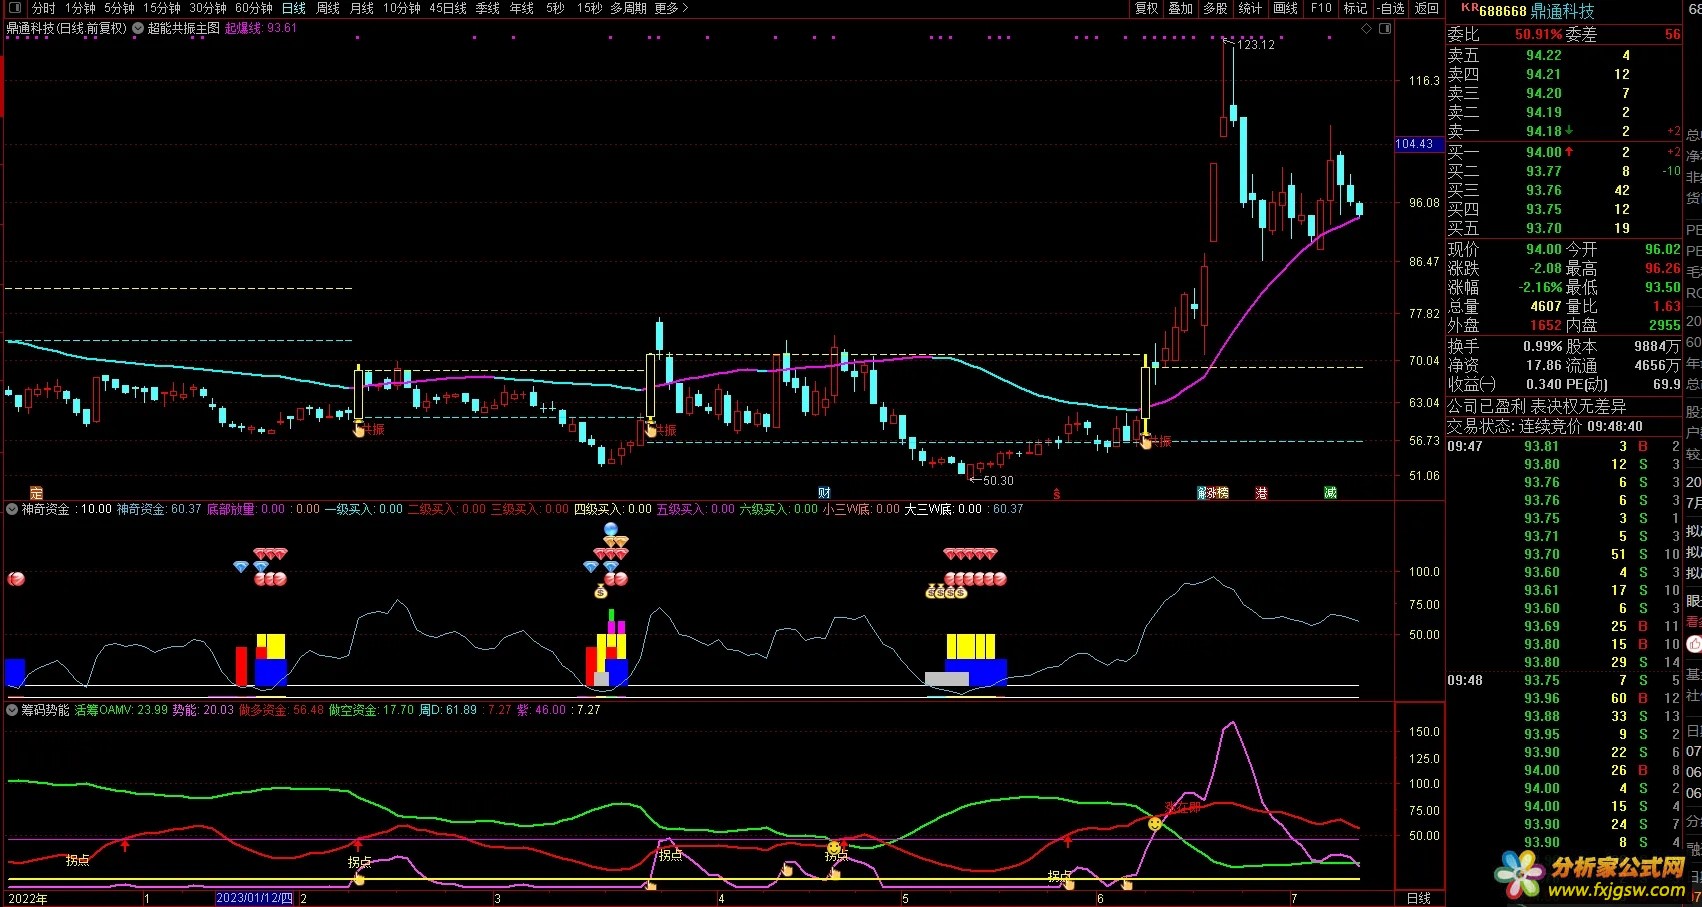Open the 多周期 view
Image resolution: width=1702 pixels, height=907 pixels.
pyautogui.click(x=628, y=8)
